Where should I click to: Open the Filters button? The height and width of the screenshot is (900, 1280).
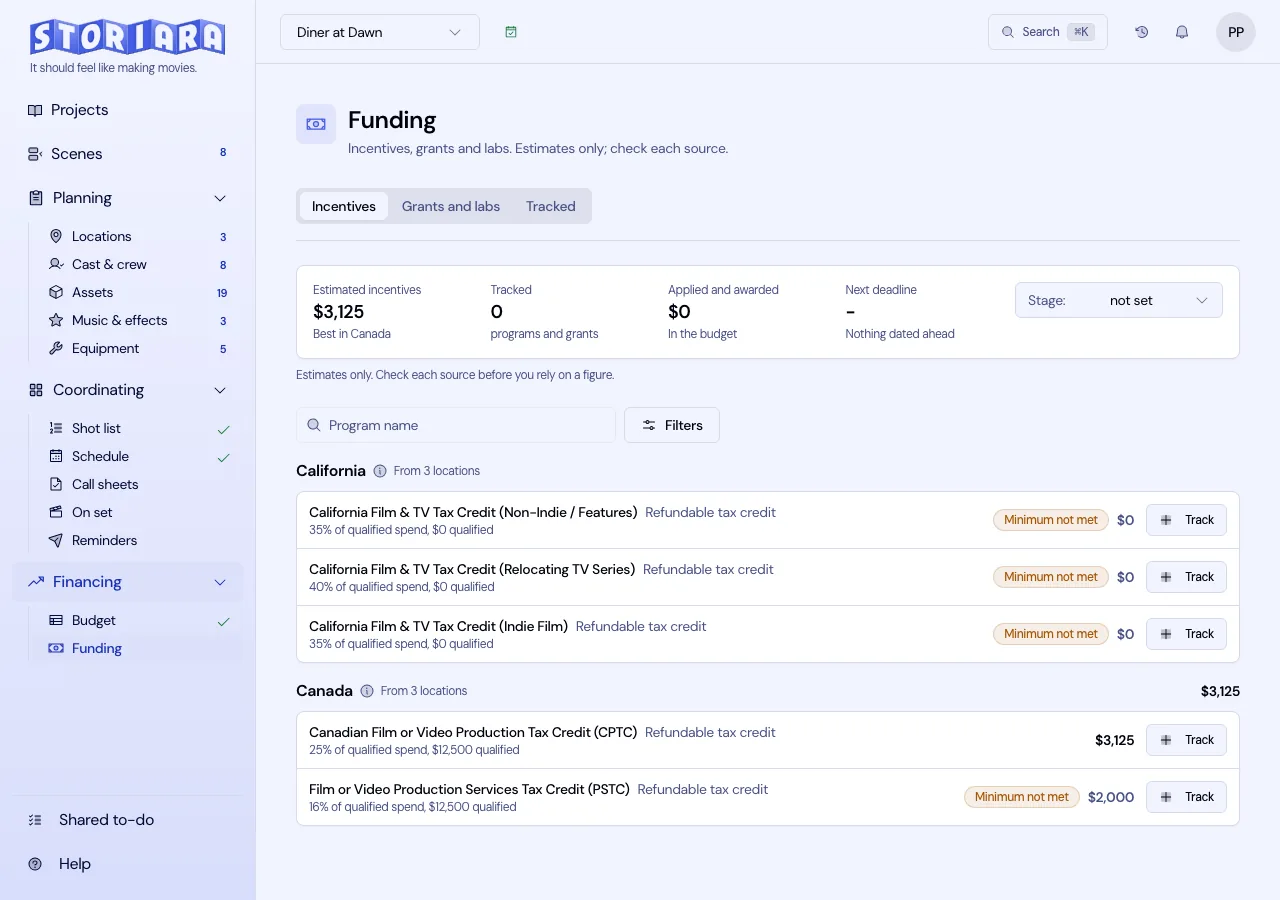click(672, 425)
